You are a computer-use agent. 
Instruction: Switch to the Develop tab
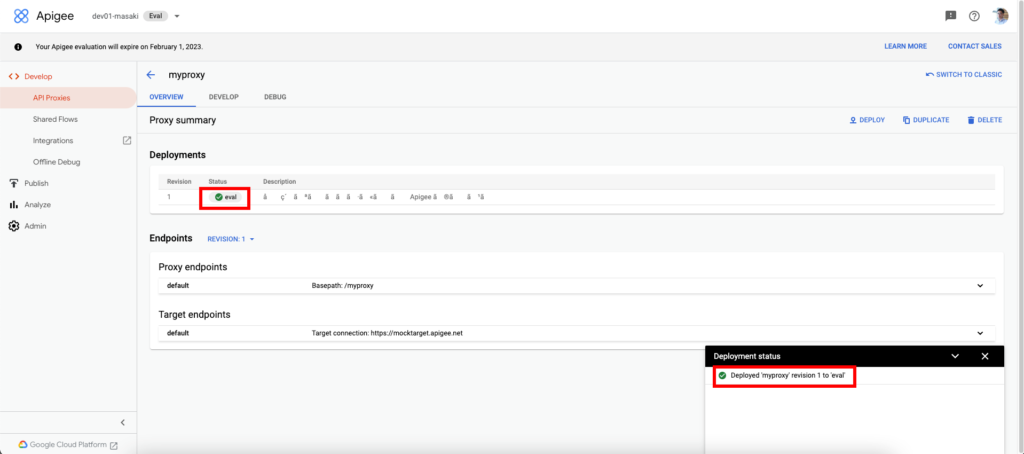pos(223,96)
